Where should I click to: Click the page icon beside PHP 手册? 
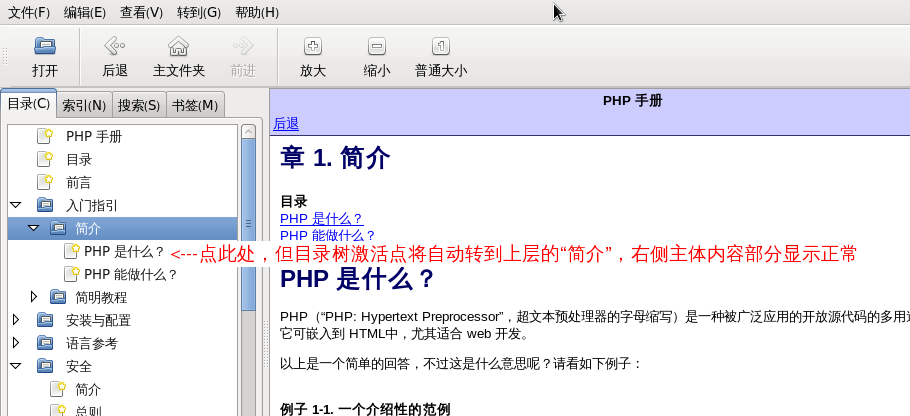(x=45, y=136)
